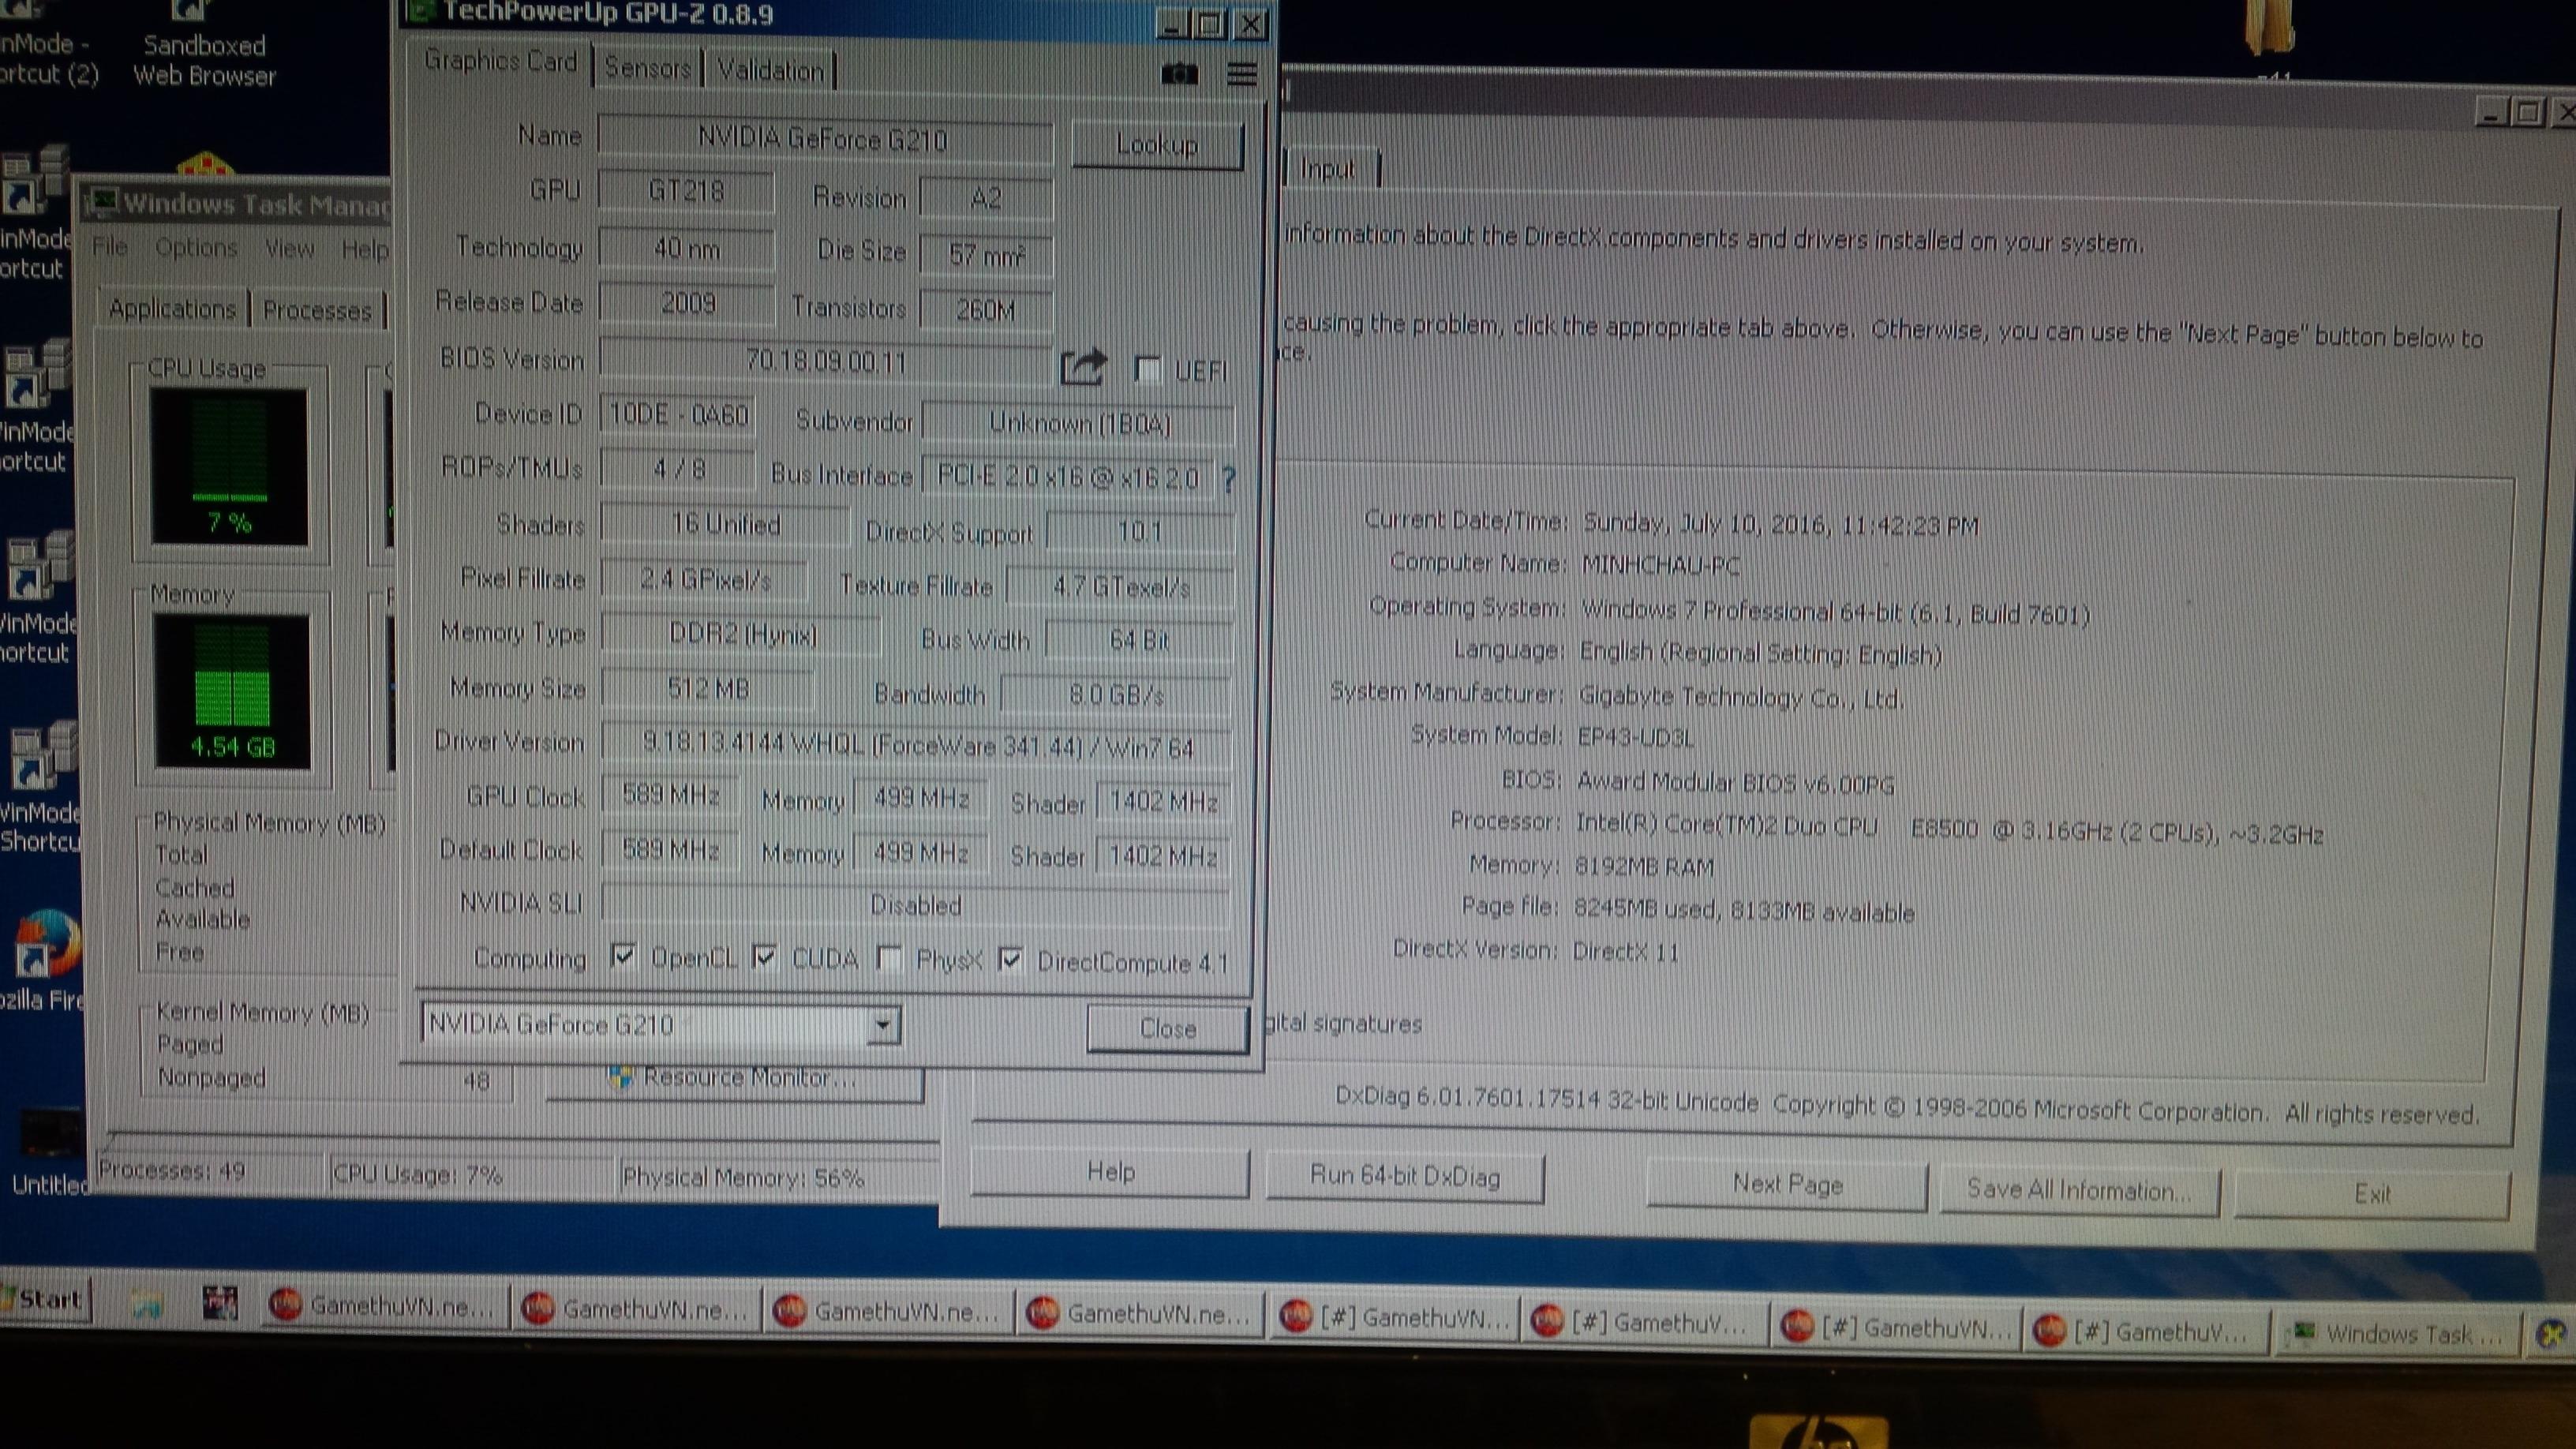Open the Help menu in Task Manager

365,249
